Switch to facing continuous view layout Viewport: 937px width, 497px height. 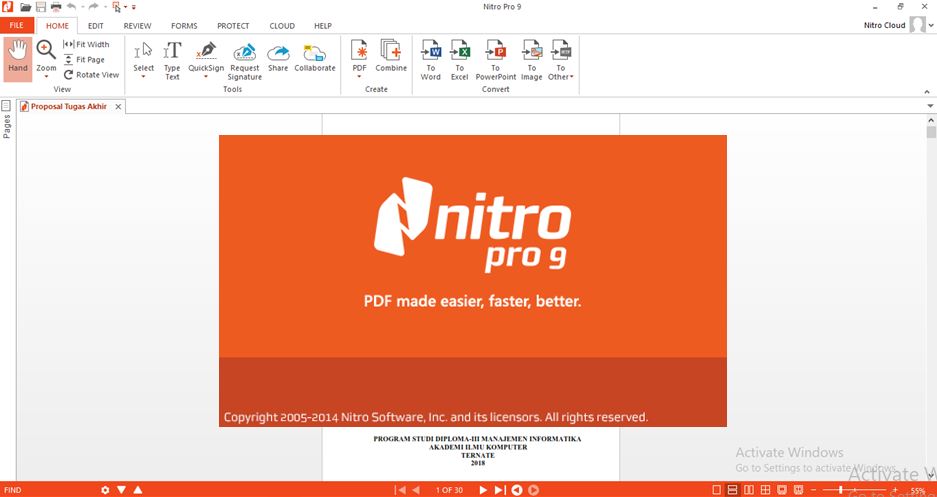(x=765, y=490)
